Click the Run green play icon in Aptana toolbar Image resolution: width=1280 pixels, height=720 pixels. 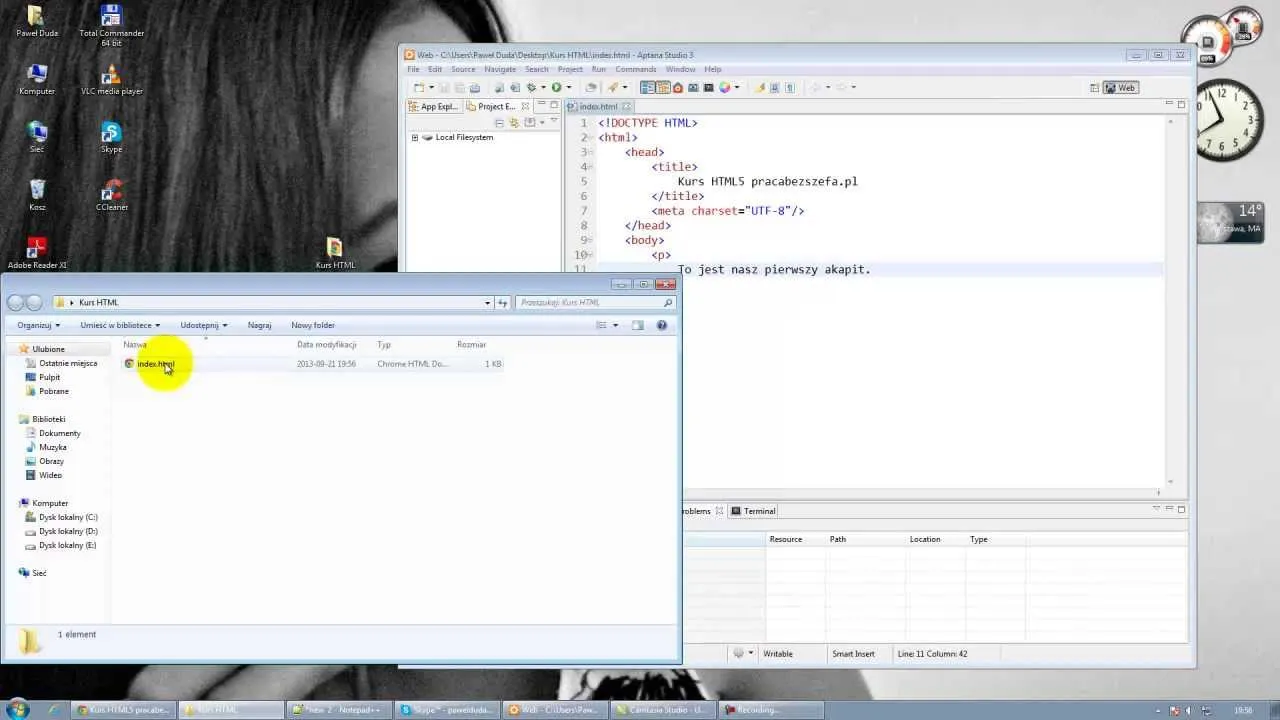point(557,88)
